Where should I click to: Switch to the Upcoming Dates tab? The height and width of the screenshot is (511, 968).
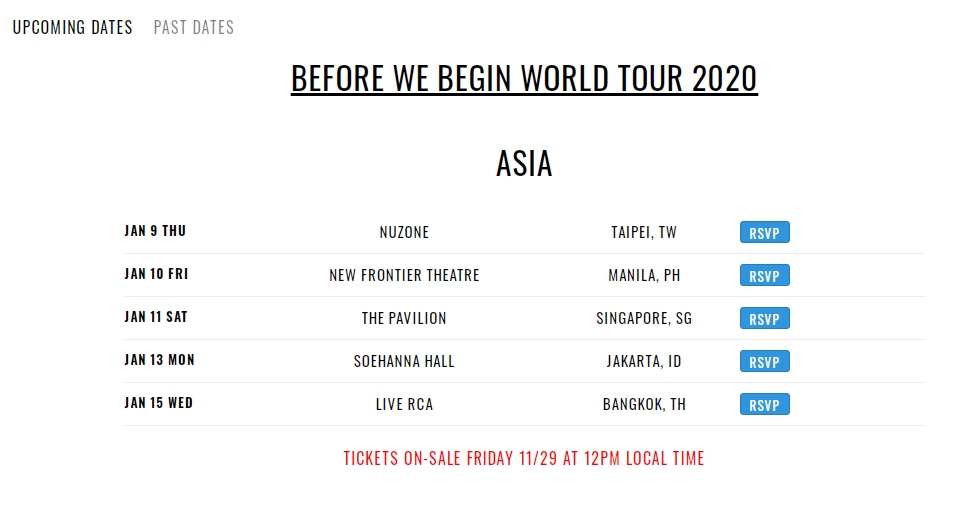click(72, 27)
